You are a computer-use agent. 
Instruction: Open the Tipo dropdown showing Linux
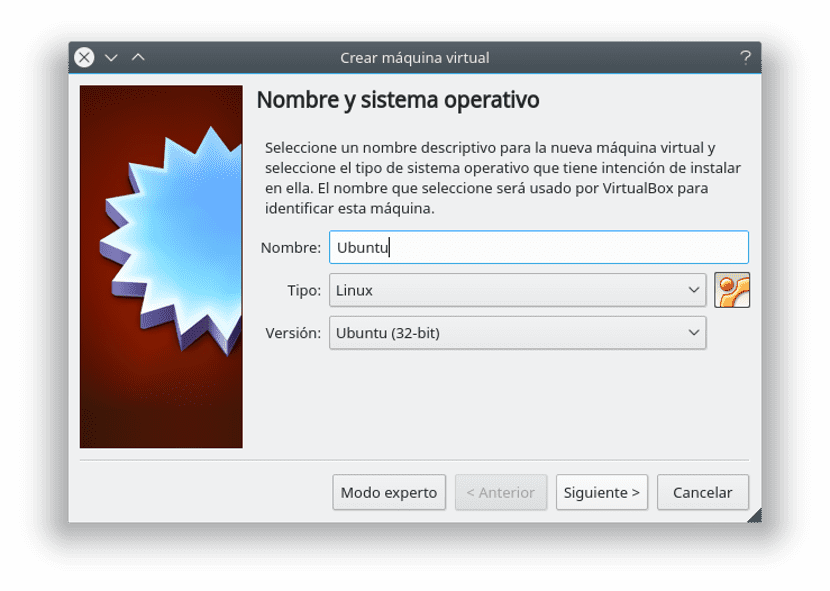coord(517,290)
